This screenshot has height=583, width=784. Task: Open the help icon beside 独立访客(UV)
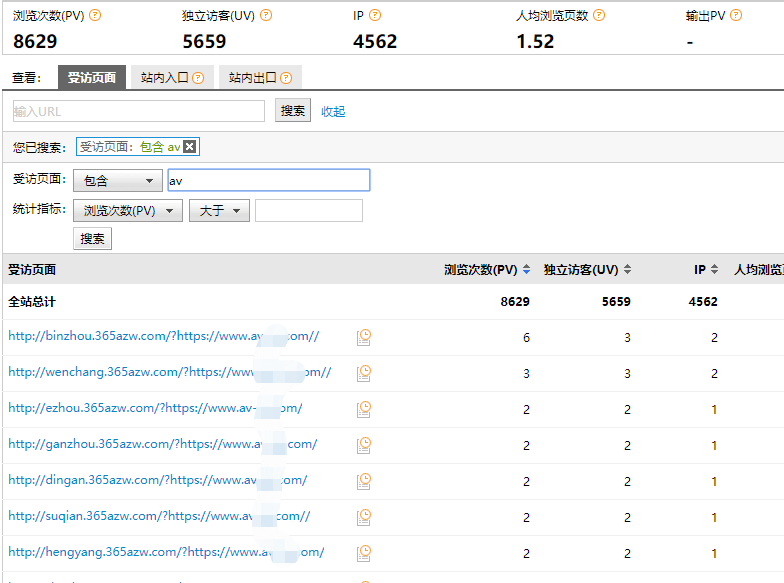(x=266, y=16)
